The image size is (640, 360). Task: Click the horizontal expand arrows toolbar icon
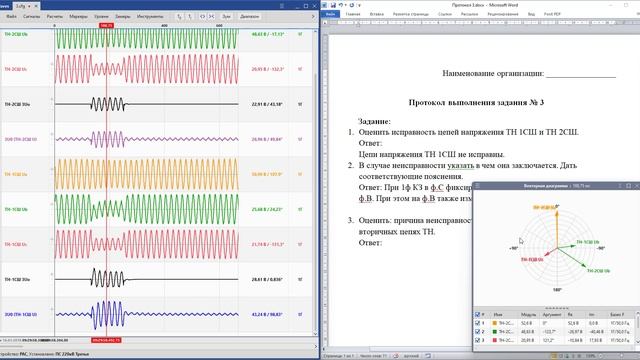[x=202, y=17]
